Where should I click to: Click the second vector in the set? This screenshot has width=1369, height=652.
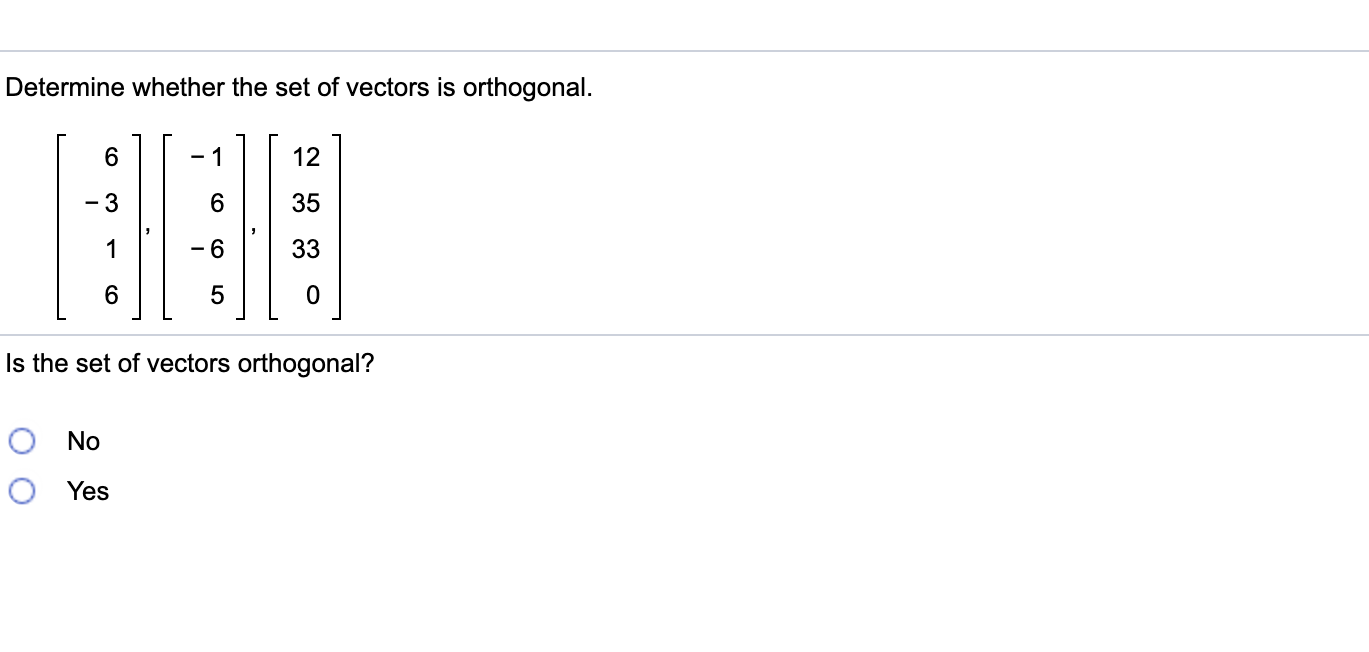(x=203, y=228)
